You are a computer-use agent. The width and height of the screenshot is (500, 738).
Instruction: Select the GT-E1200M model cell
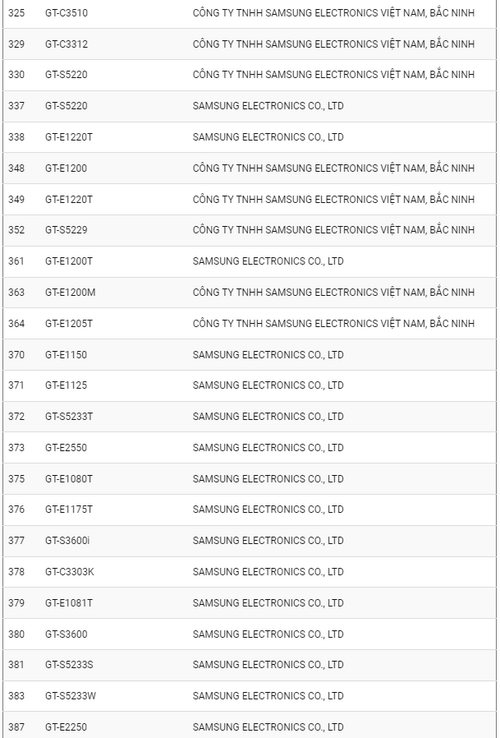(x=70, y=292)
